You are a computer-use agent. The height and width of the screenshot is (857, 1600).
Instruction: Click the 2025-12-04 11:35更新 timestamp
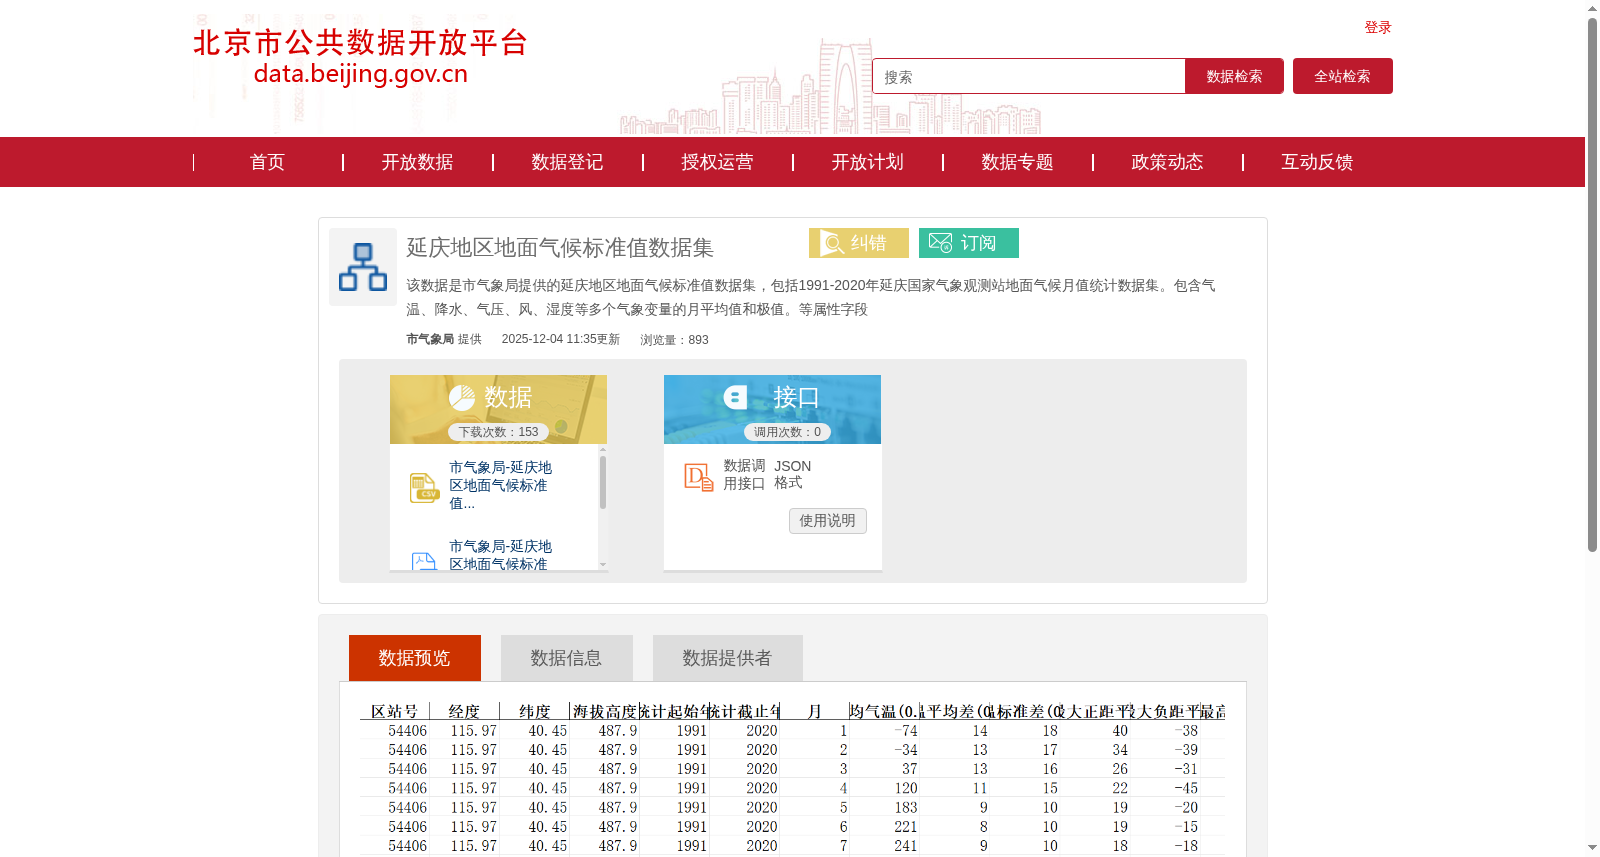pyautogui.click(x=561, y=339)
